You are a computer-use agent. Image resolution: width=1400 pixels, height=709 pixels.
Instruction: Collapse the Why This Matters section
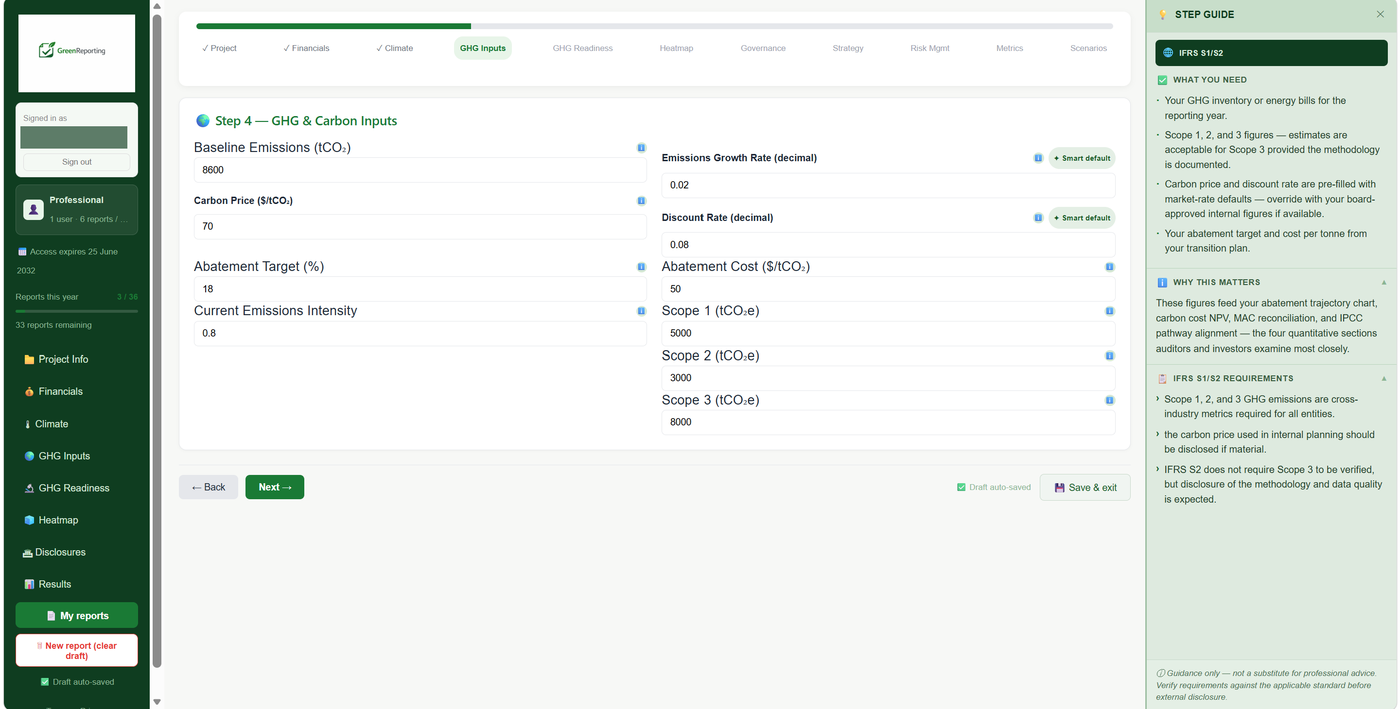1384,283
